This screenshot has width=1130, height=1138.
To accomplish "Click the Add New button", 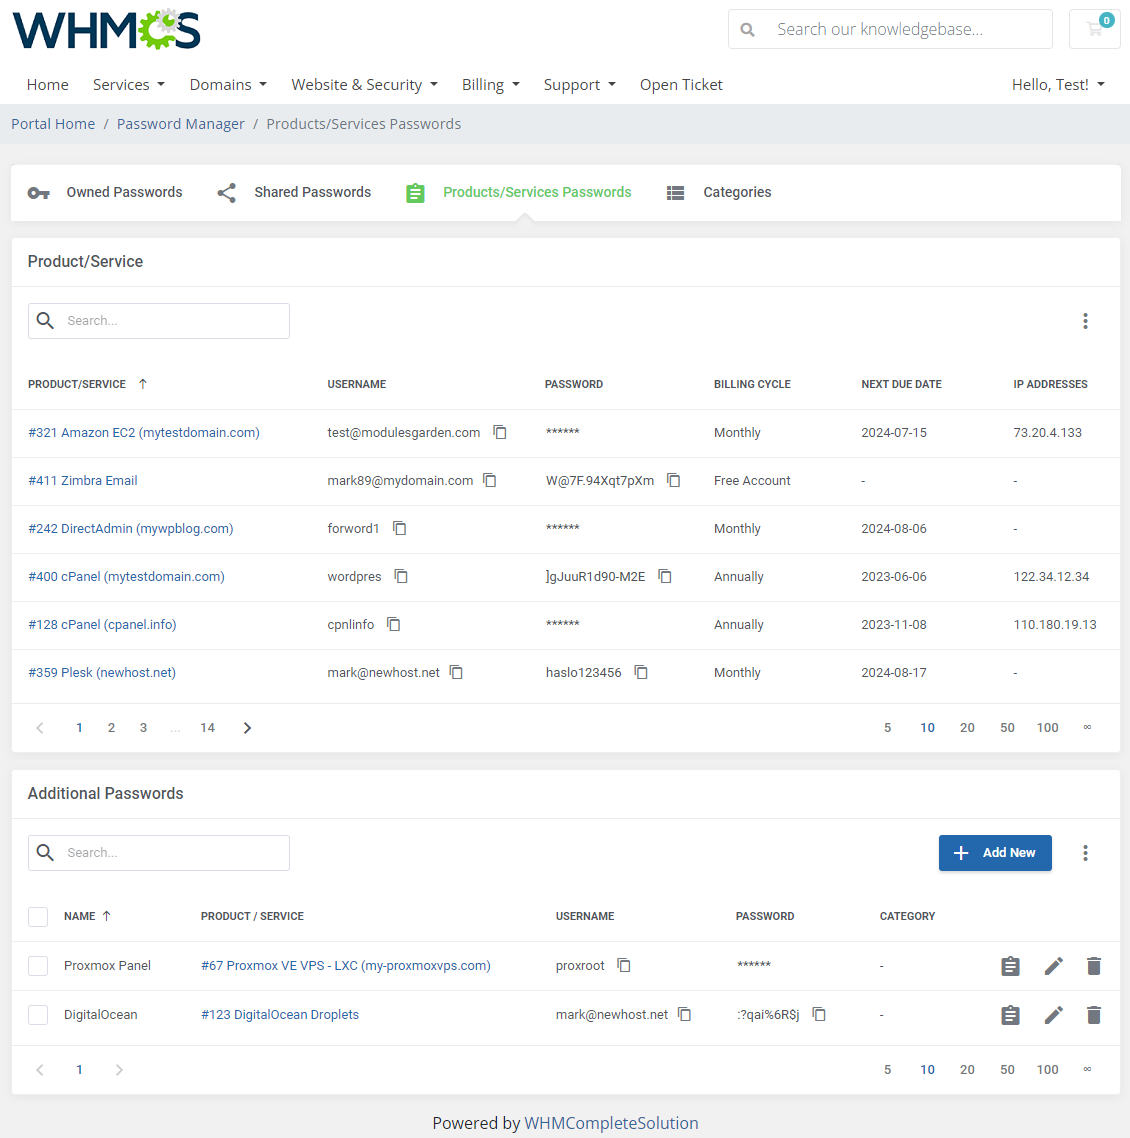I will tap(995, 853).
